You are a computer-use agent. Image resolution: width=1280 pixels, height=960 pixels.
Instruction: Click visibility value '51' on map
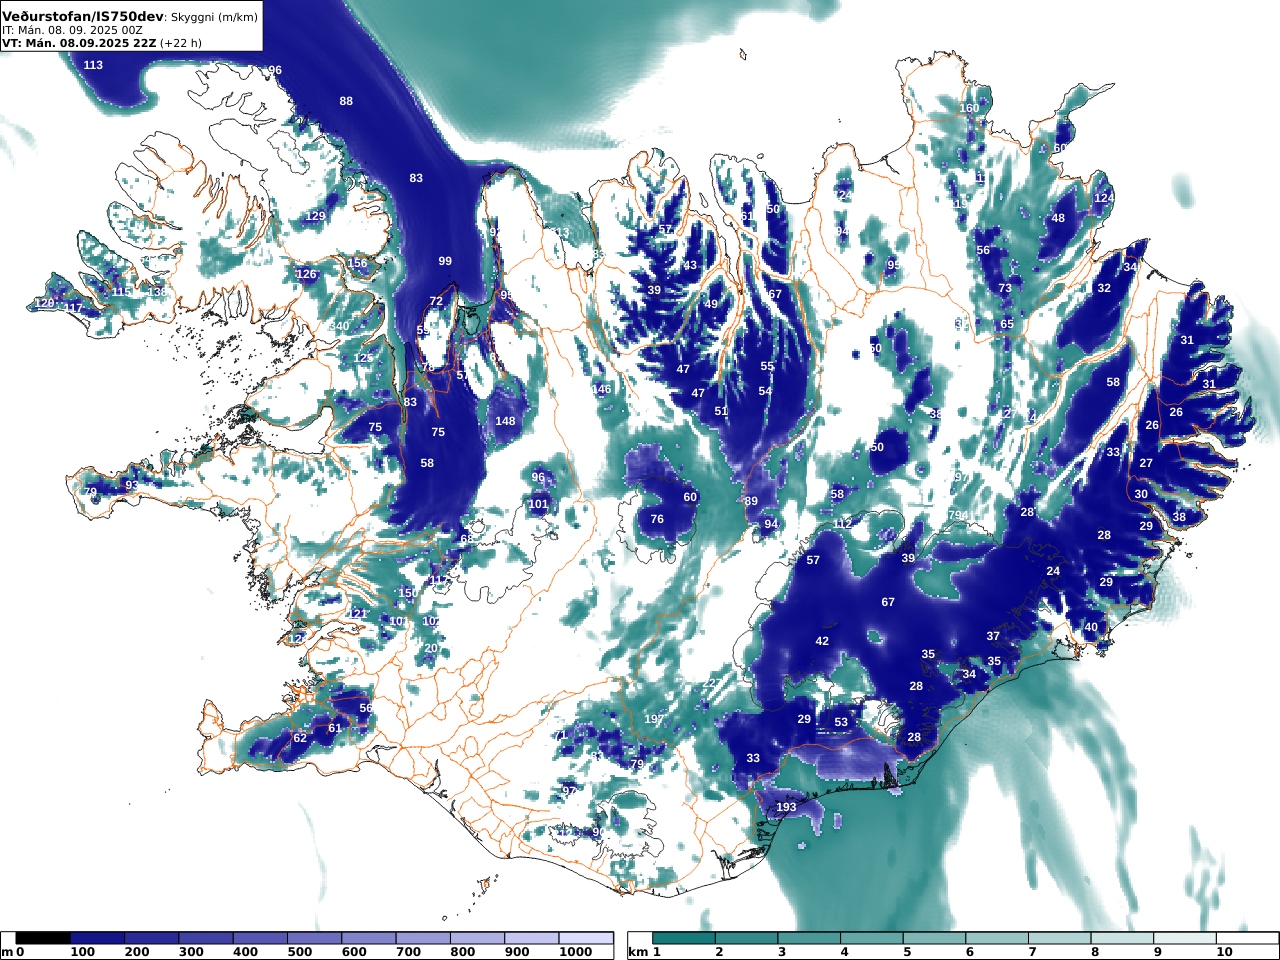click(x=721, y=411)
